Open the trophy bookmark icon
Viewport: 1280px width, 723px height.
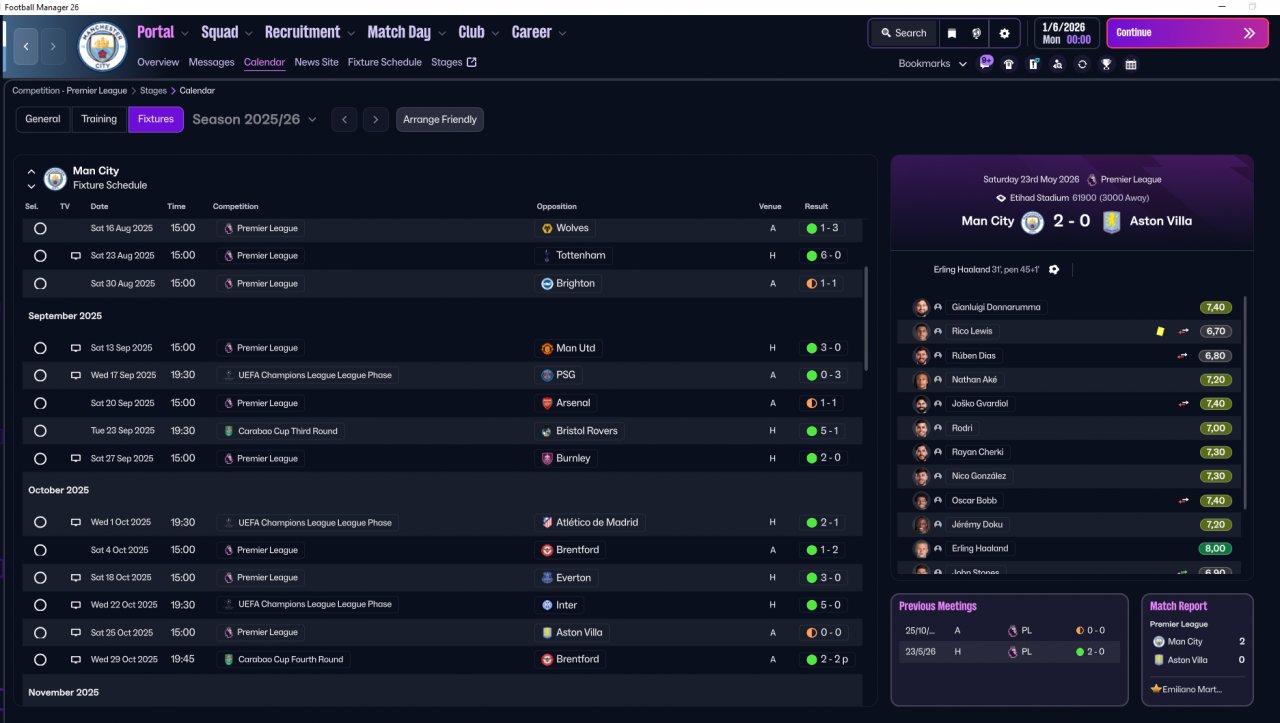pos(1106,64)
